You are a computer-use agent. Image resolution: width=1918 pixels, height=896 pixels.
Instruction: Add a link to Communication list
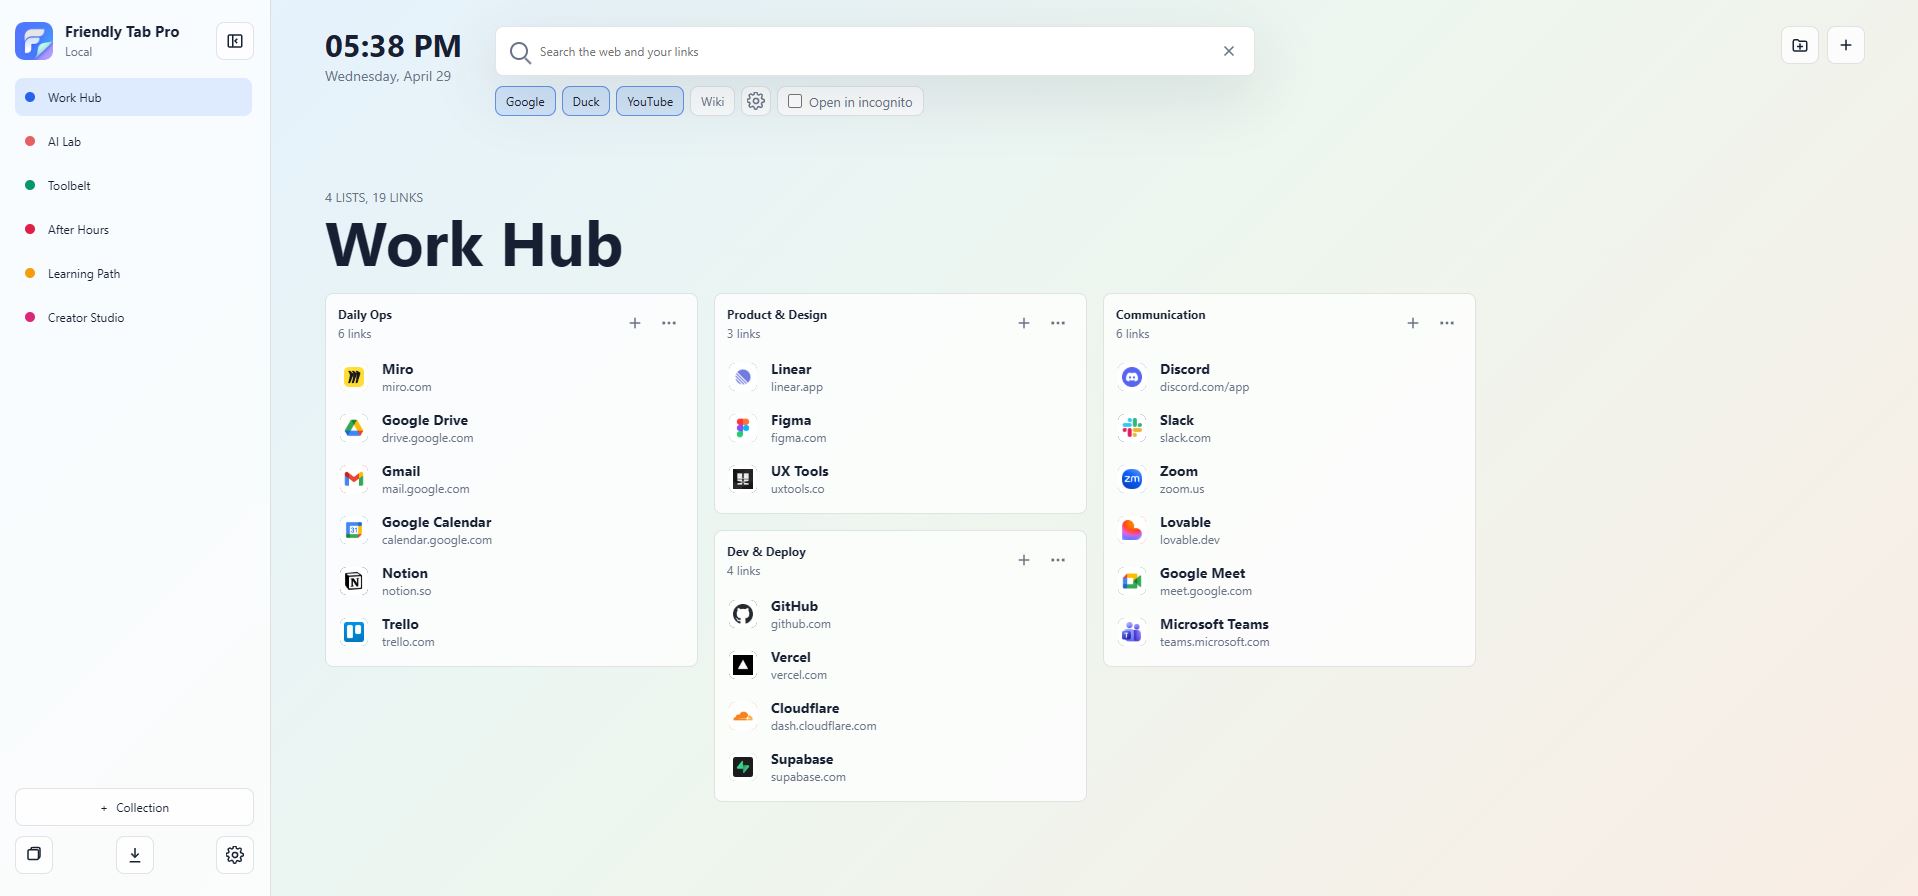(1413, 323)
